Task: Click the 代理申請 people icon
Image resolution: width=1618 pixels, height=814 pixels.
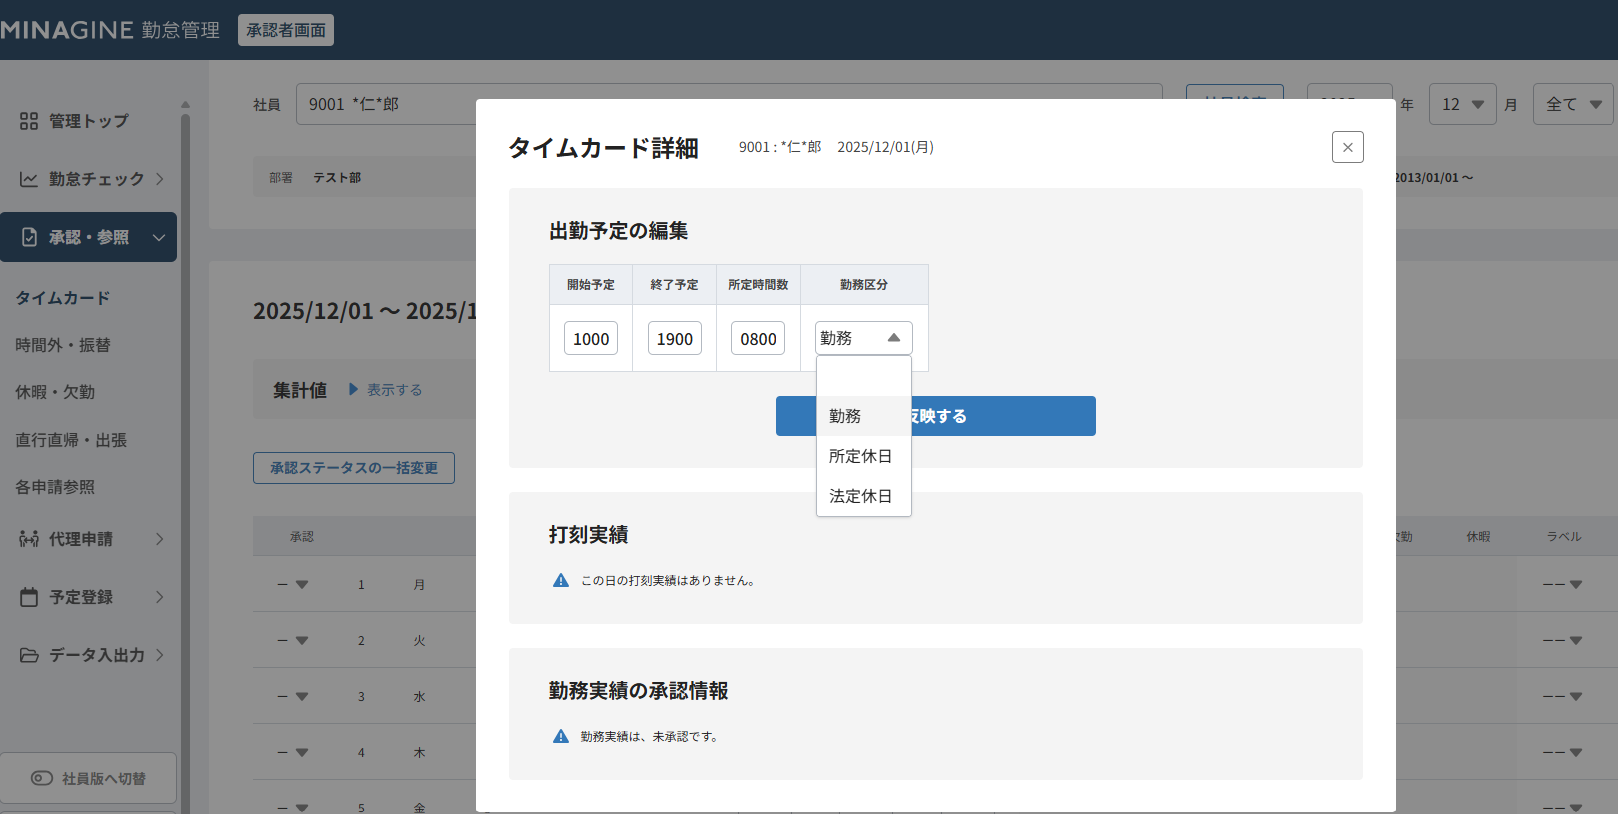Action: 29,539
